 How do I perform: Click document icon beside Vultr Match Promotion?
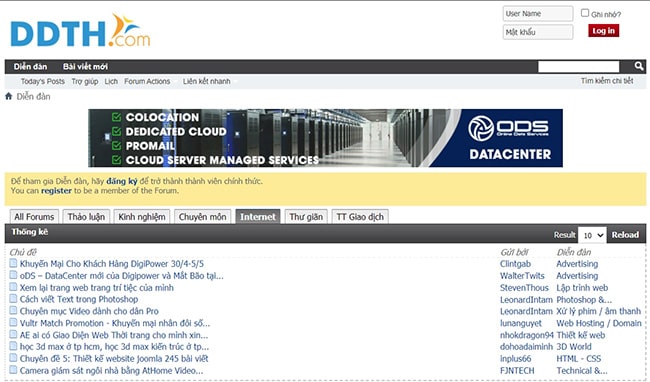pyautogui.click(x=13, y=323)
